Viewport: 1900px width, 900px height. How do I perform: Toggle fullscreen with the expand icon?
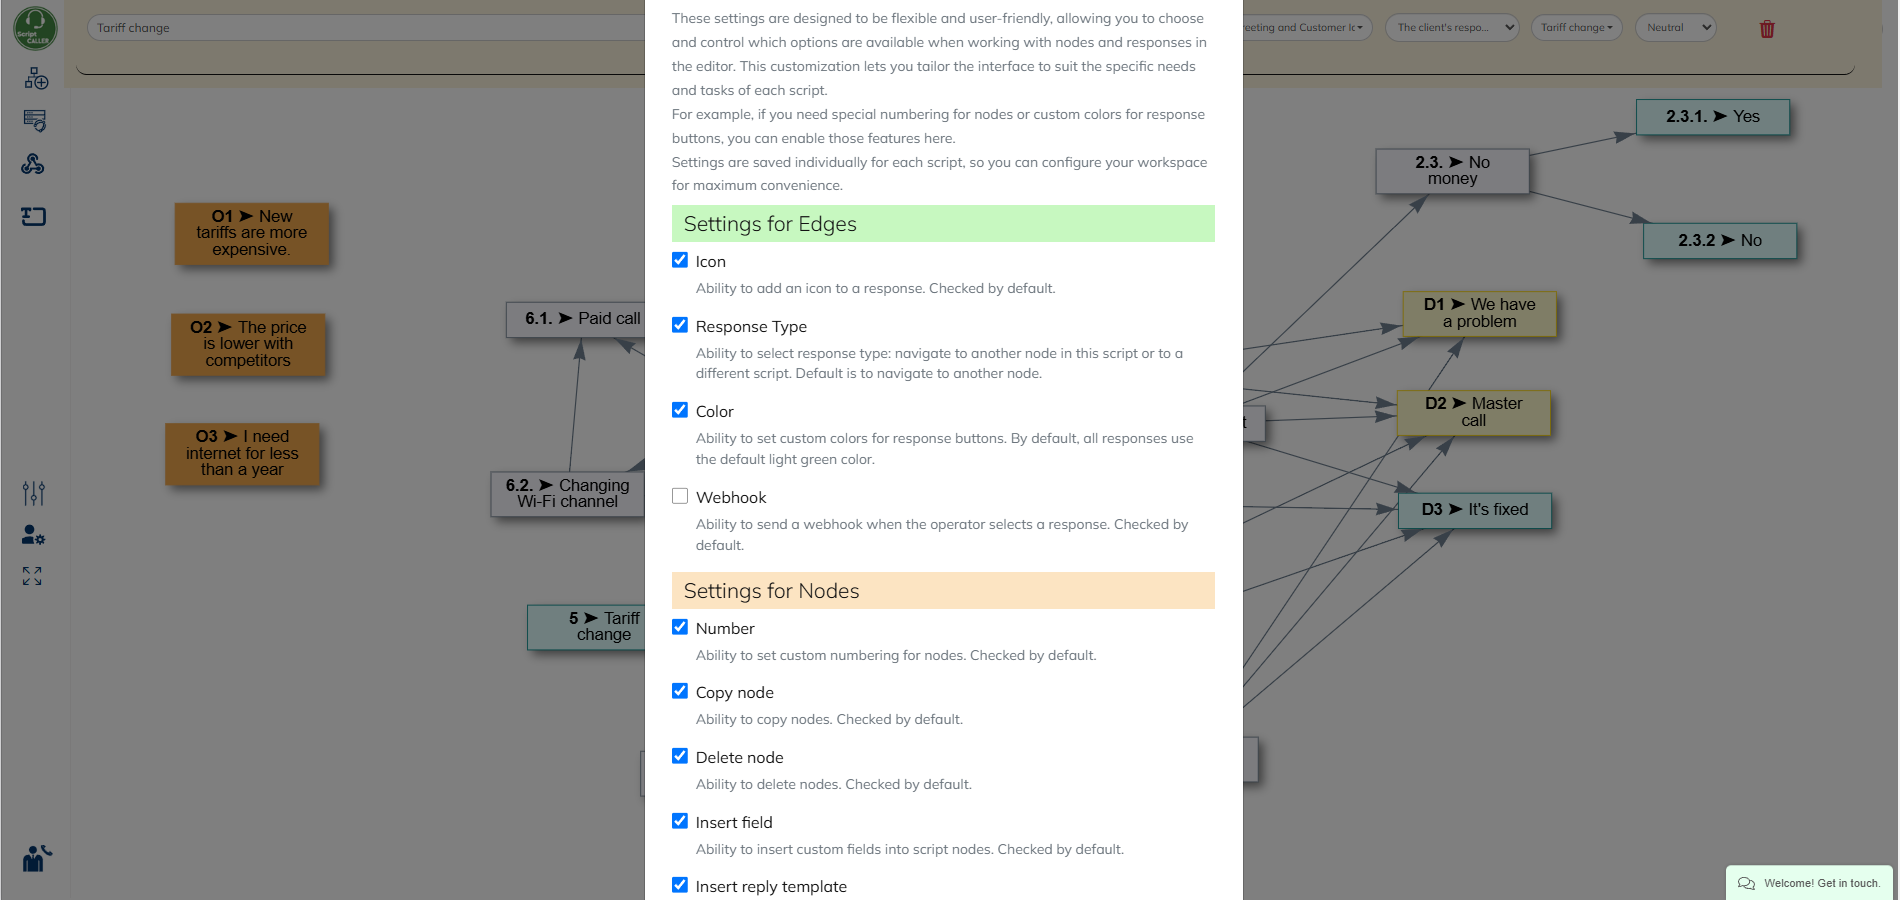[33, 576]
